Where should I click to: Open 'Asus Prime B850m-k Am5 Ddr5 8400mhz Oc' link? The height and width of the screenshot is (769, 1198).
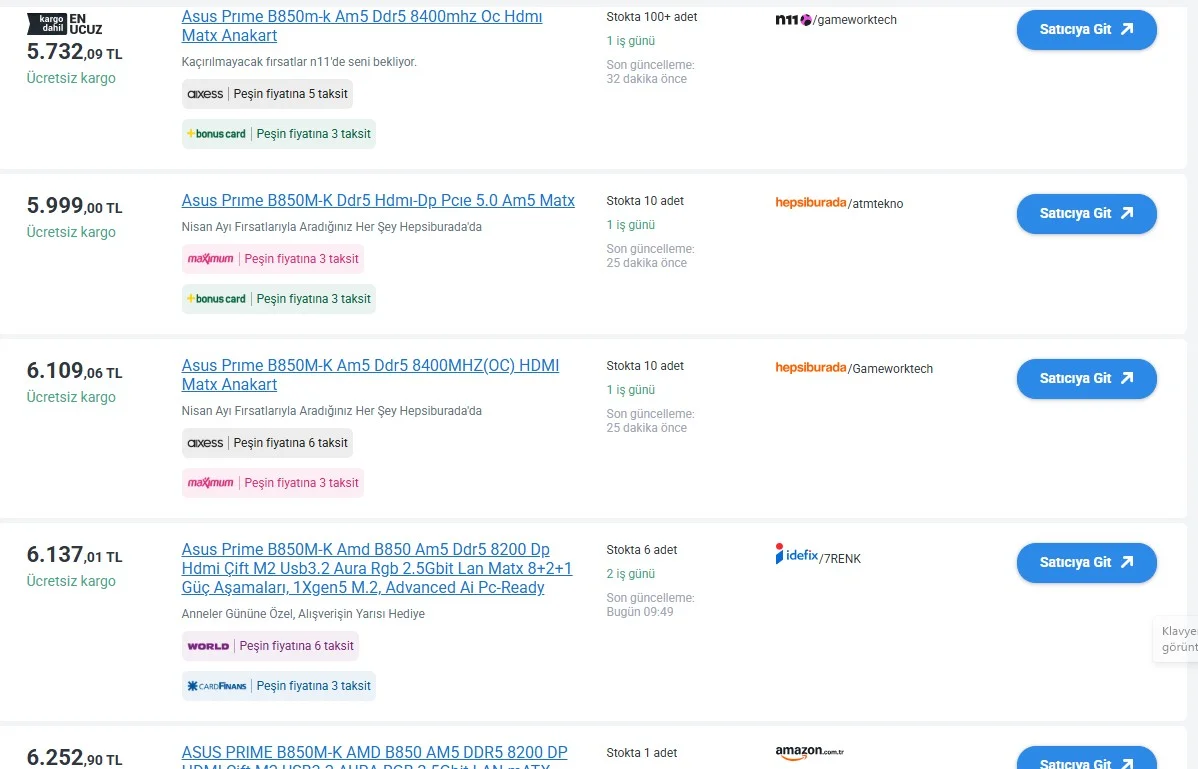(x=362, y=26)
